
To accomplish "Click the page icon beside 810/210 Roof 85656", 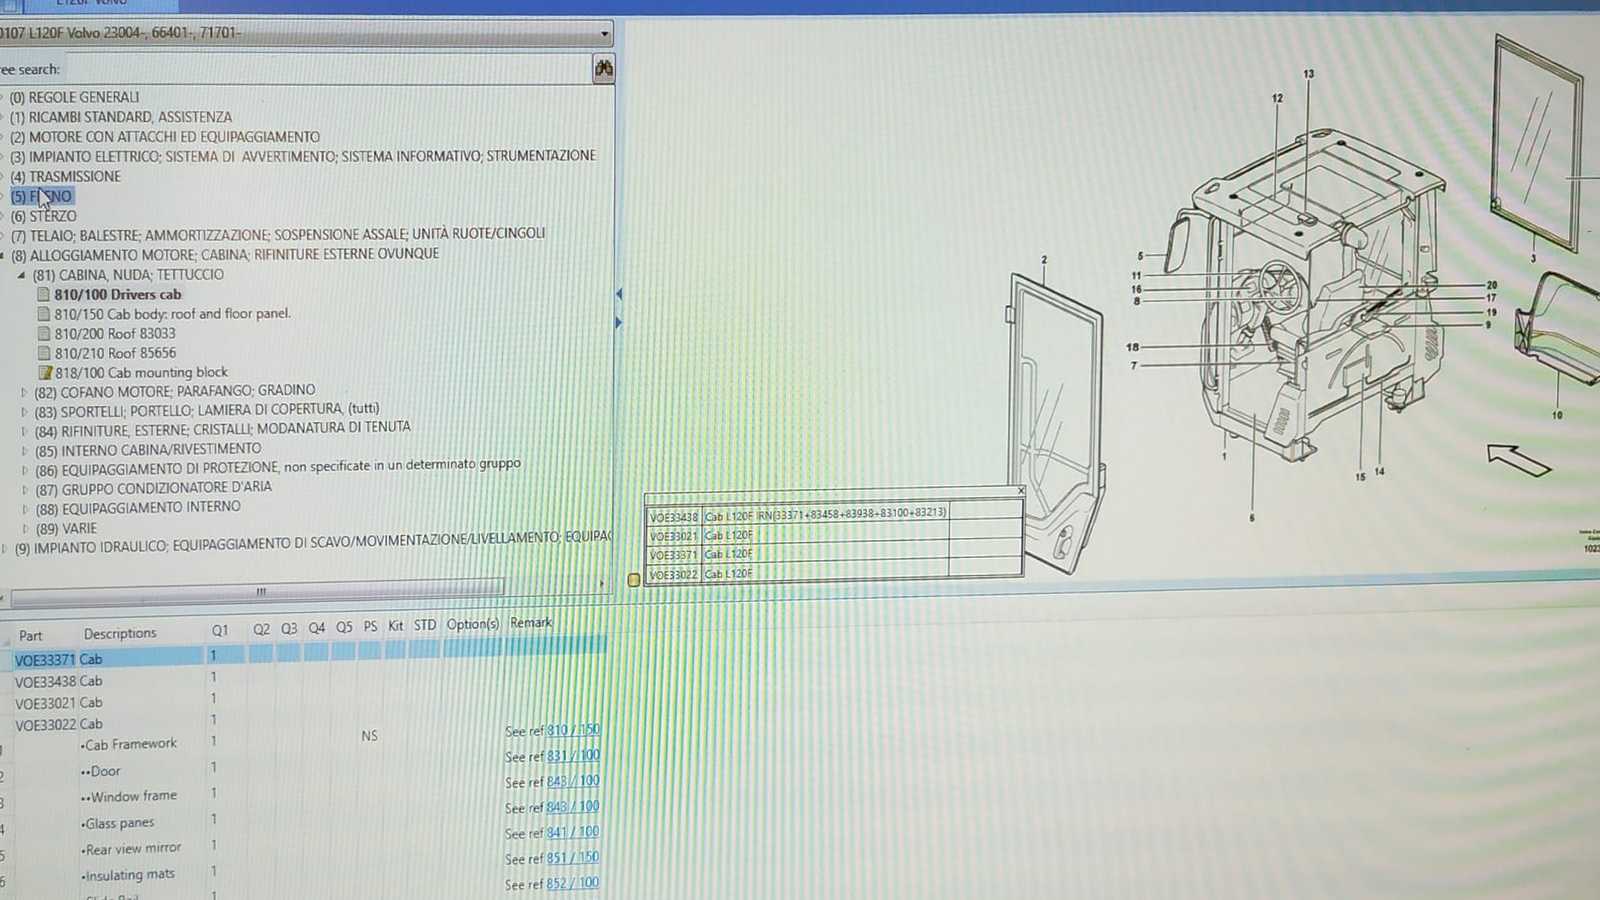I will coord(43,353).
